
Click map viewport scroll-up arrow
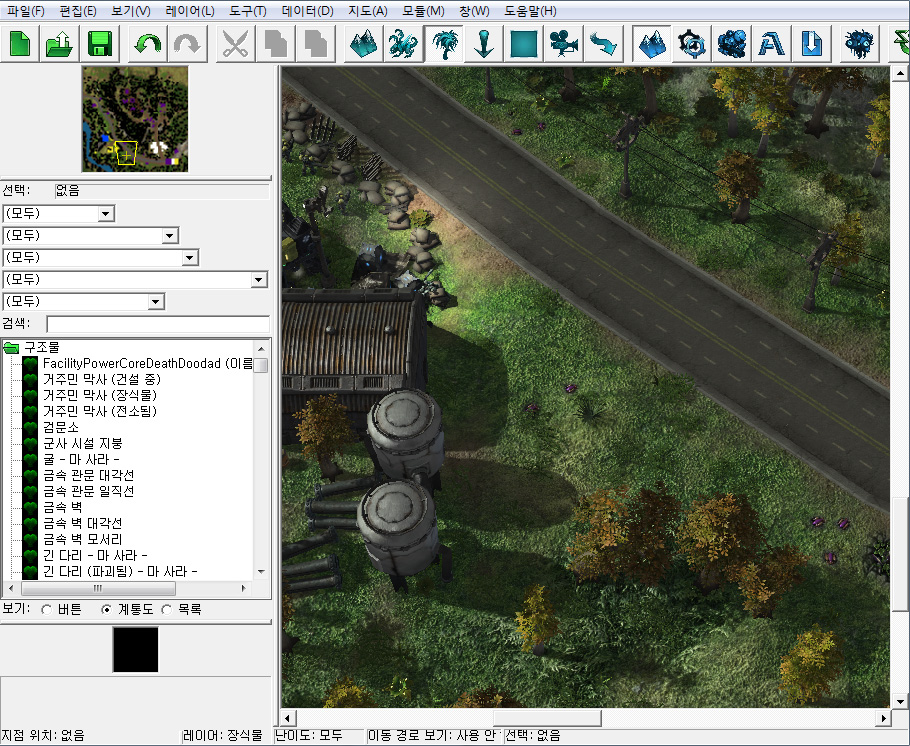pyautogui.click(x=900, y=73)
